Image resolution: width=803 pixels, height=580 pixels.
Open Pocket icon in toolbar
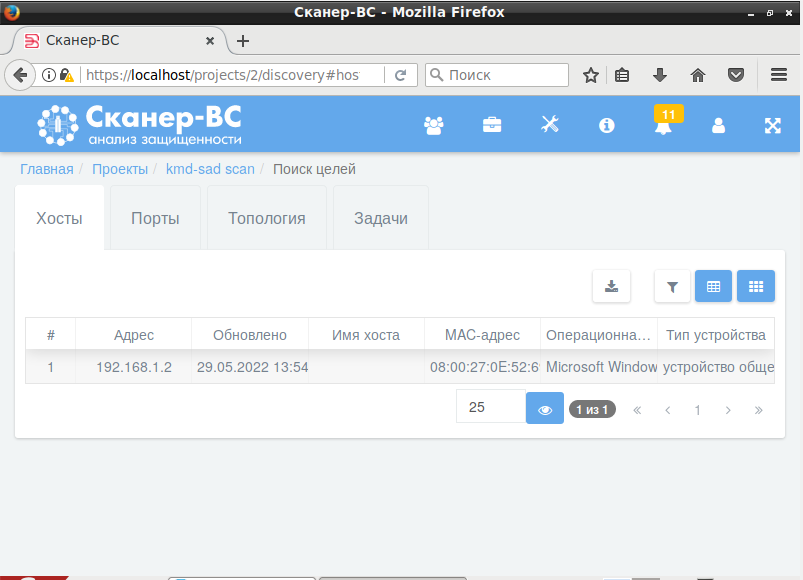(x=736, y=75)
